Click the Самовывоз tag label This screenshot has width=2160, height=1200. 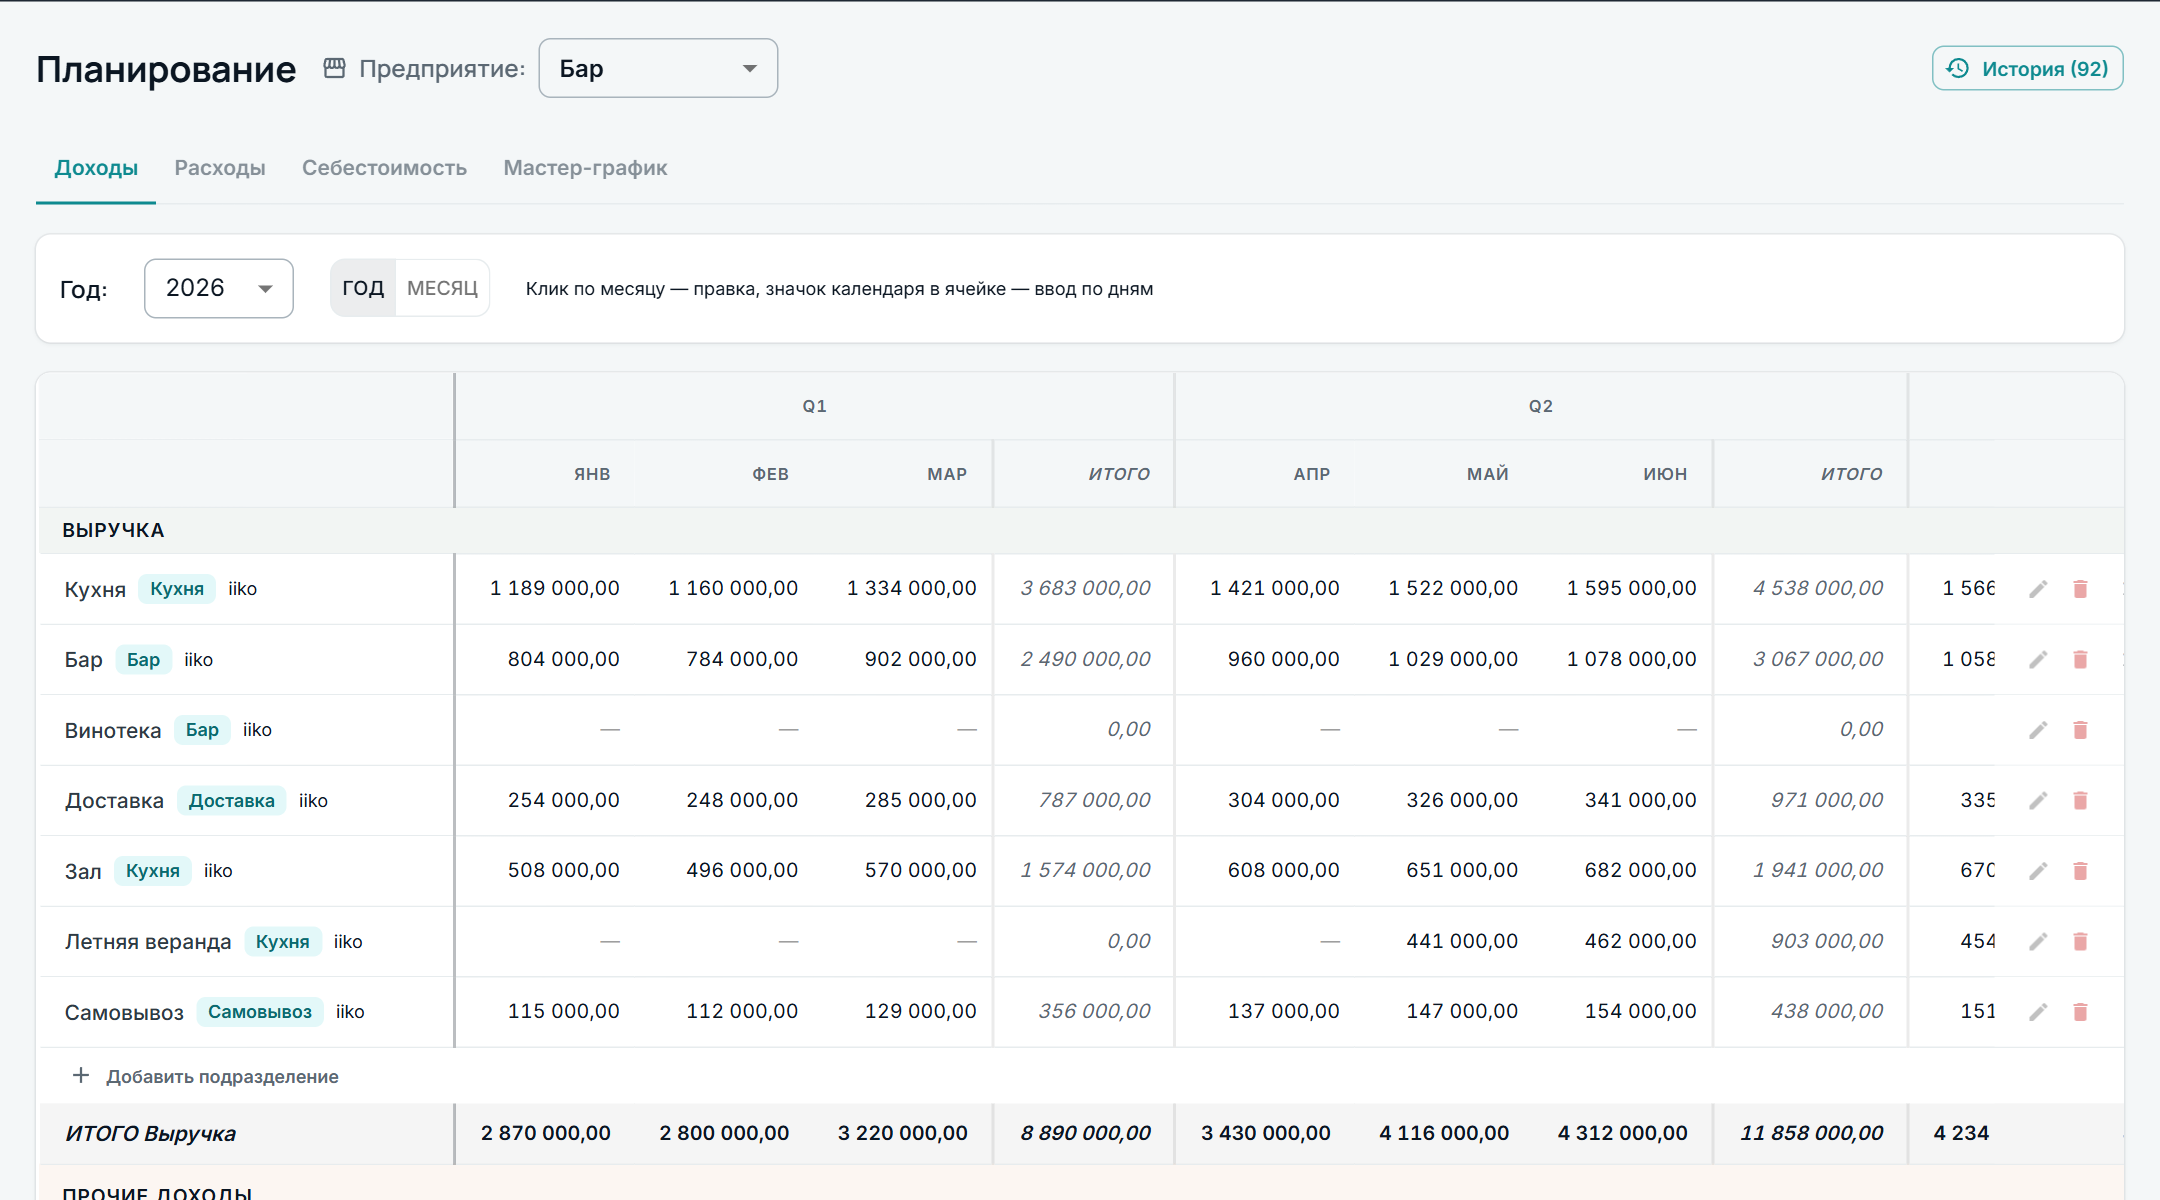(260, 1012)
